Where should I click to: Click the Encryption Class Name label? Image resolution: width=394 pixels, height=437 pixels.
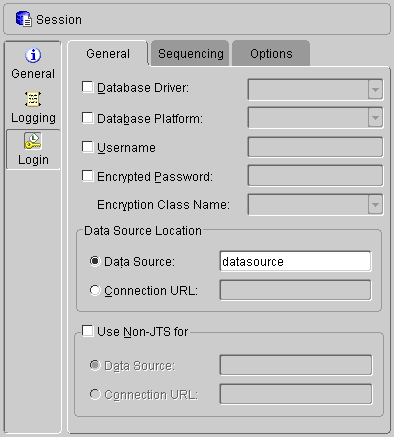tap(163, 205)
